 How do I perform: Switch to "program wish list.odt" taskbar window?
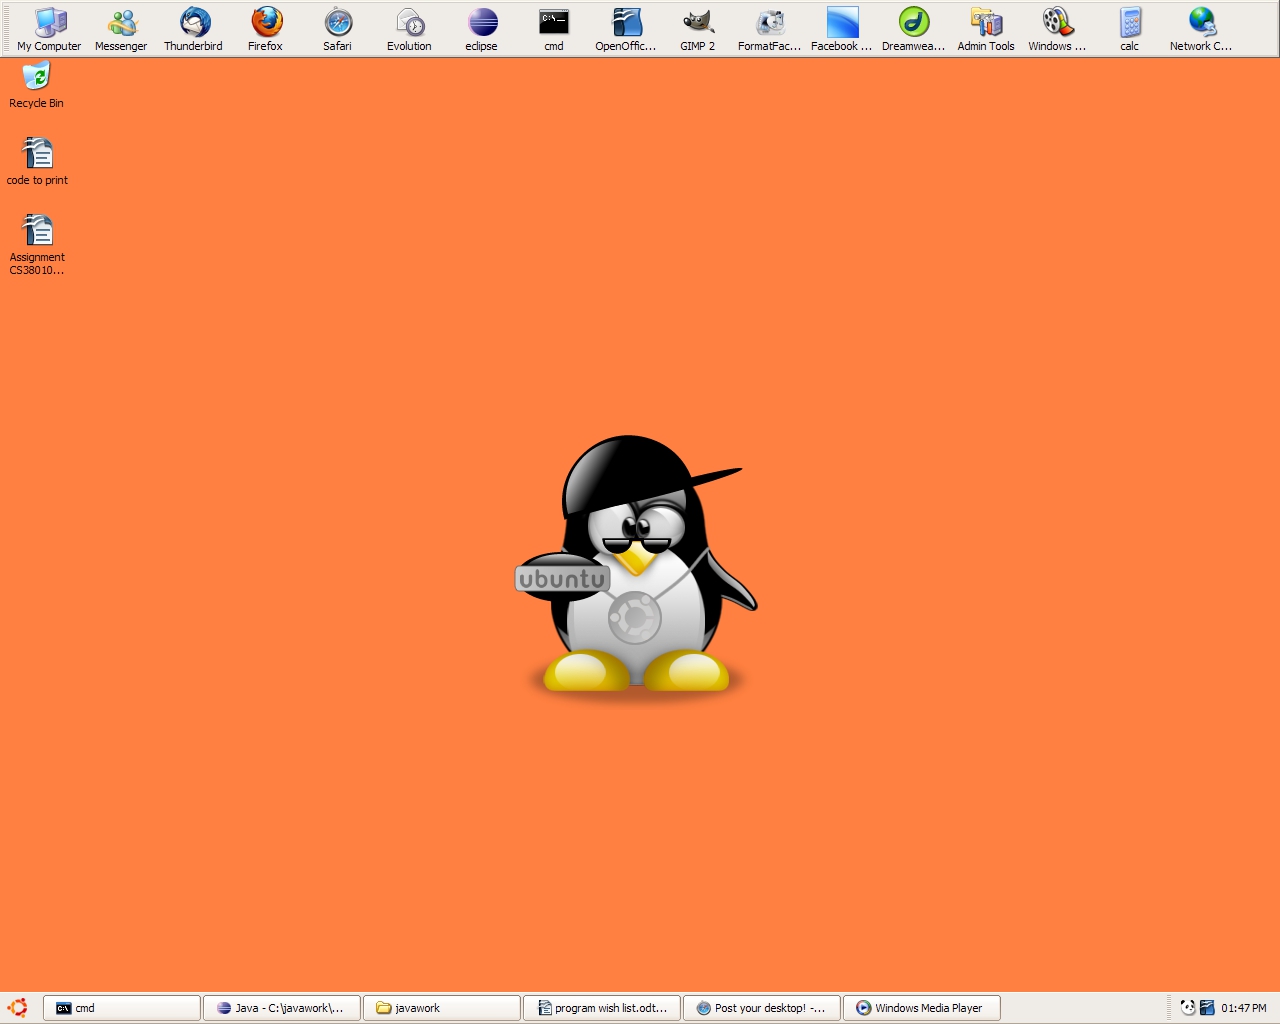pyautogui.click(x=602, y=1008)
